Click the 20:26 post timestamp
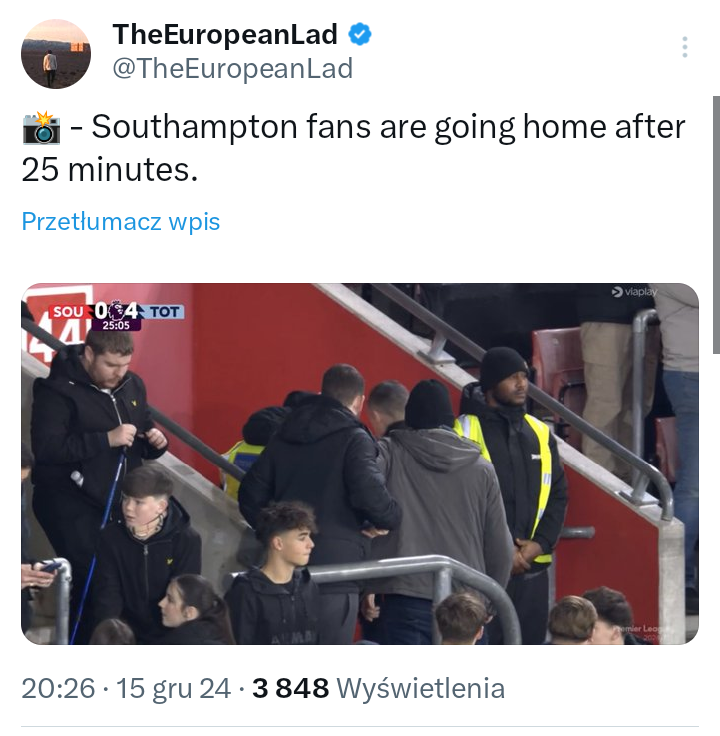This screenshot has height=736, width=720. [58, 688]
